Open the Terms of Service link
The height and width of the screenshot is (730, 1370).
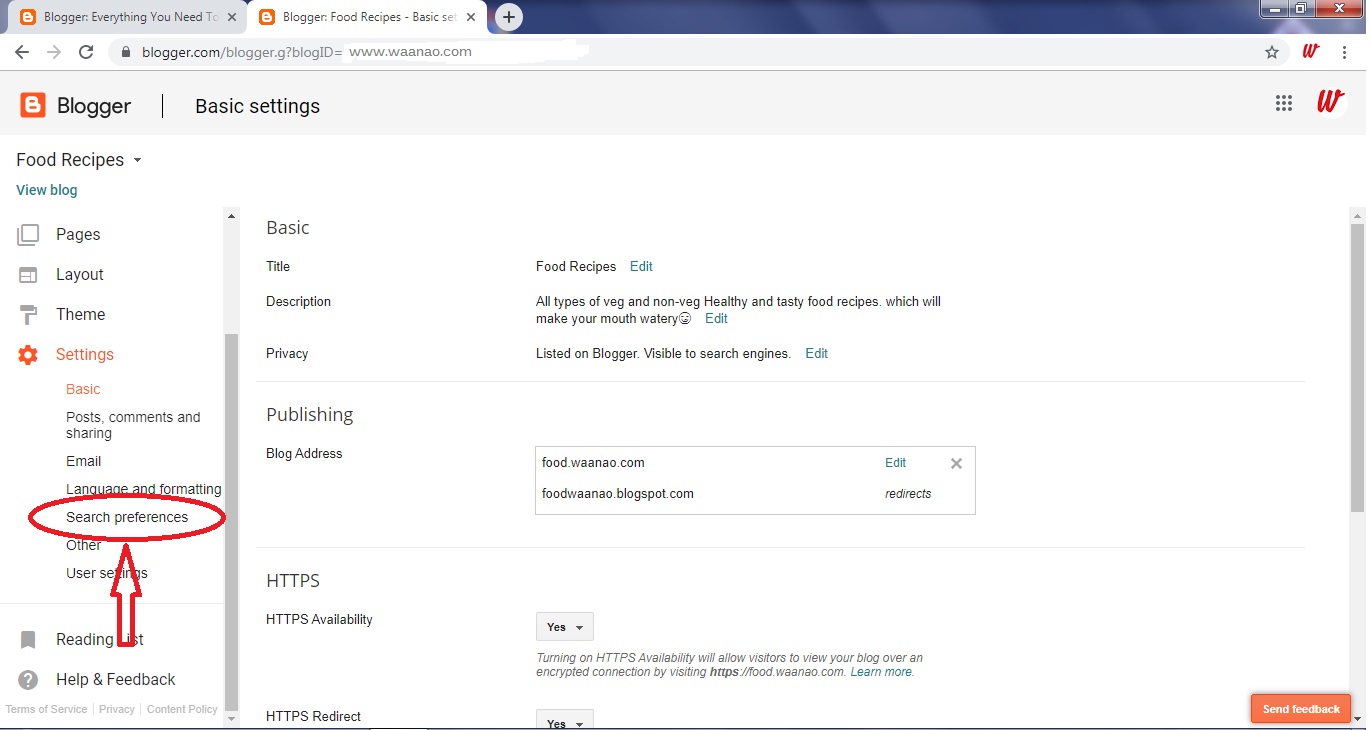tap(46, 709)
